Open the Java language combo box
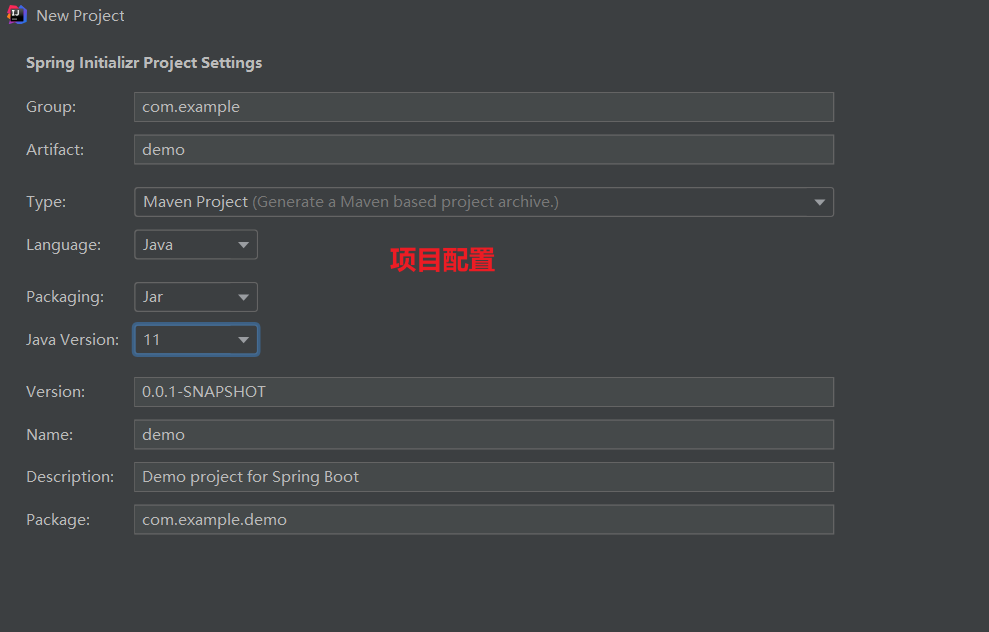 pos(196,245)
